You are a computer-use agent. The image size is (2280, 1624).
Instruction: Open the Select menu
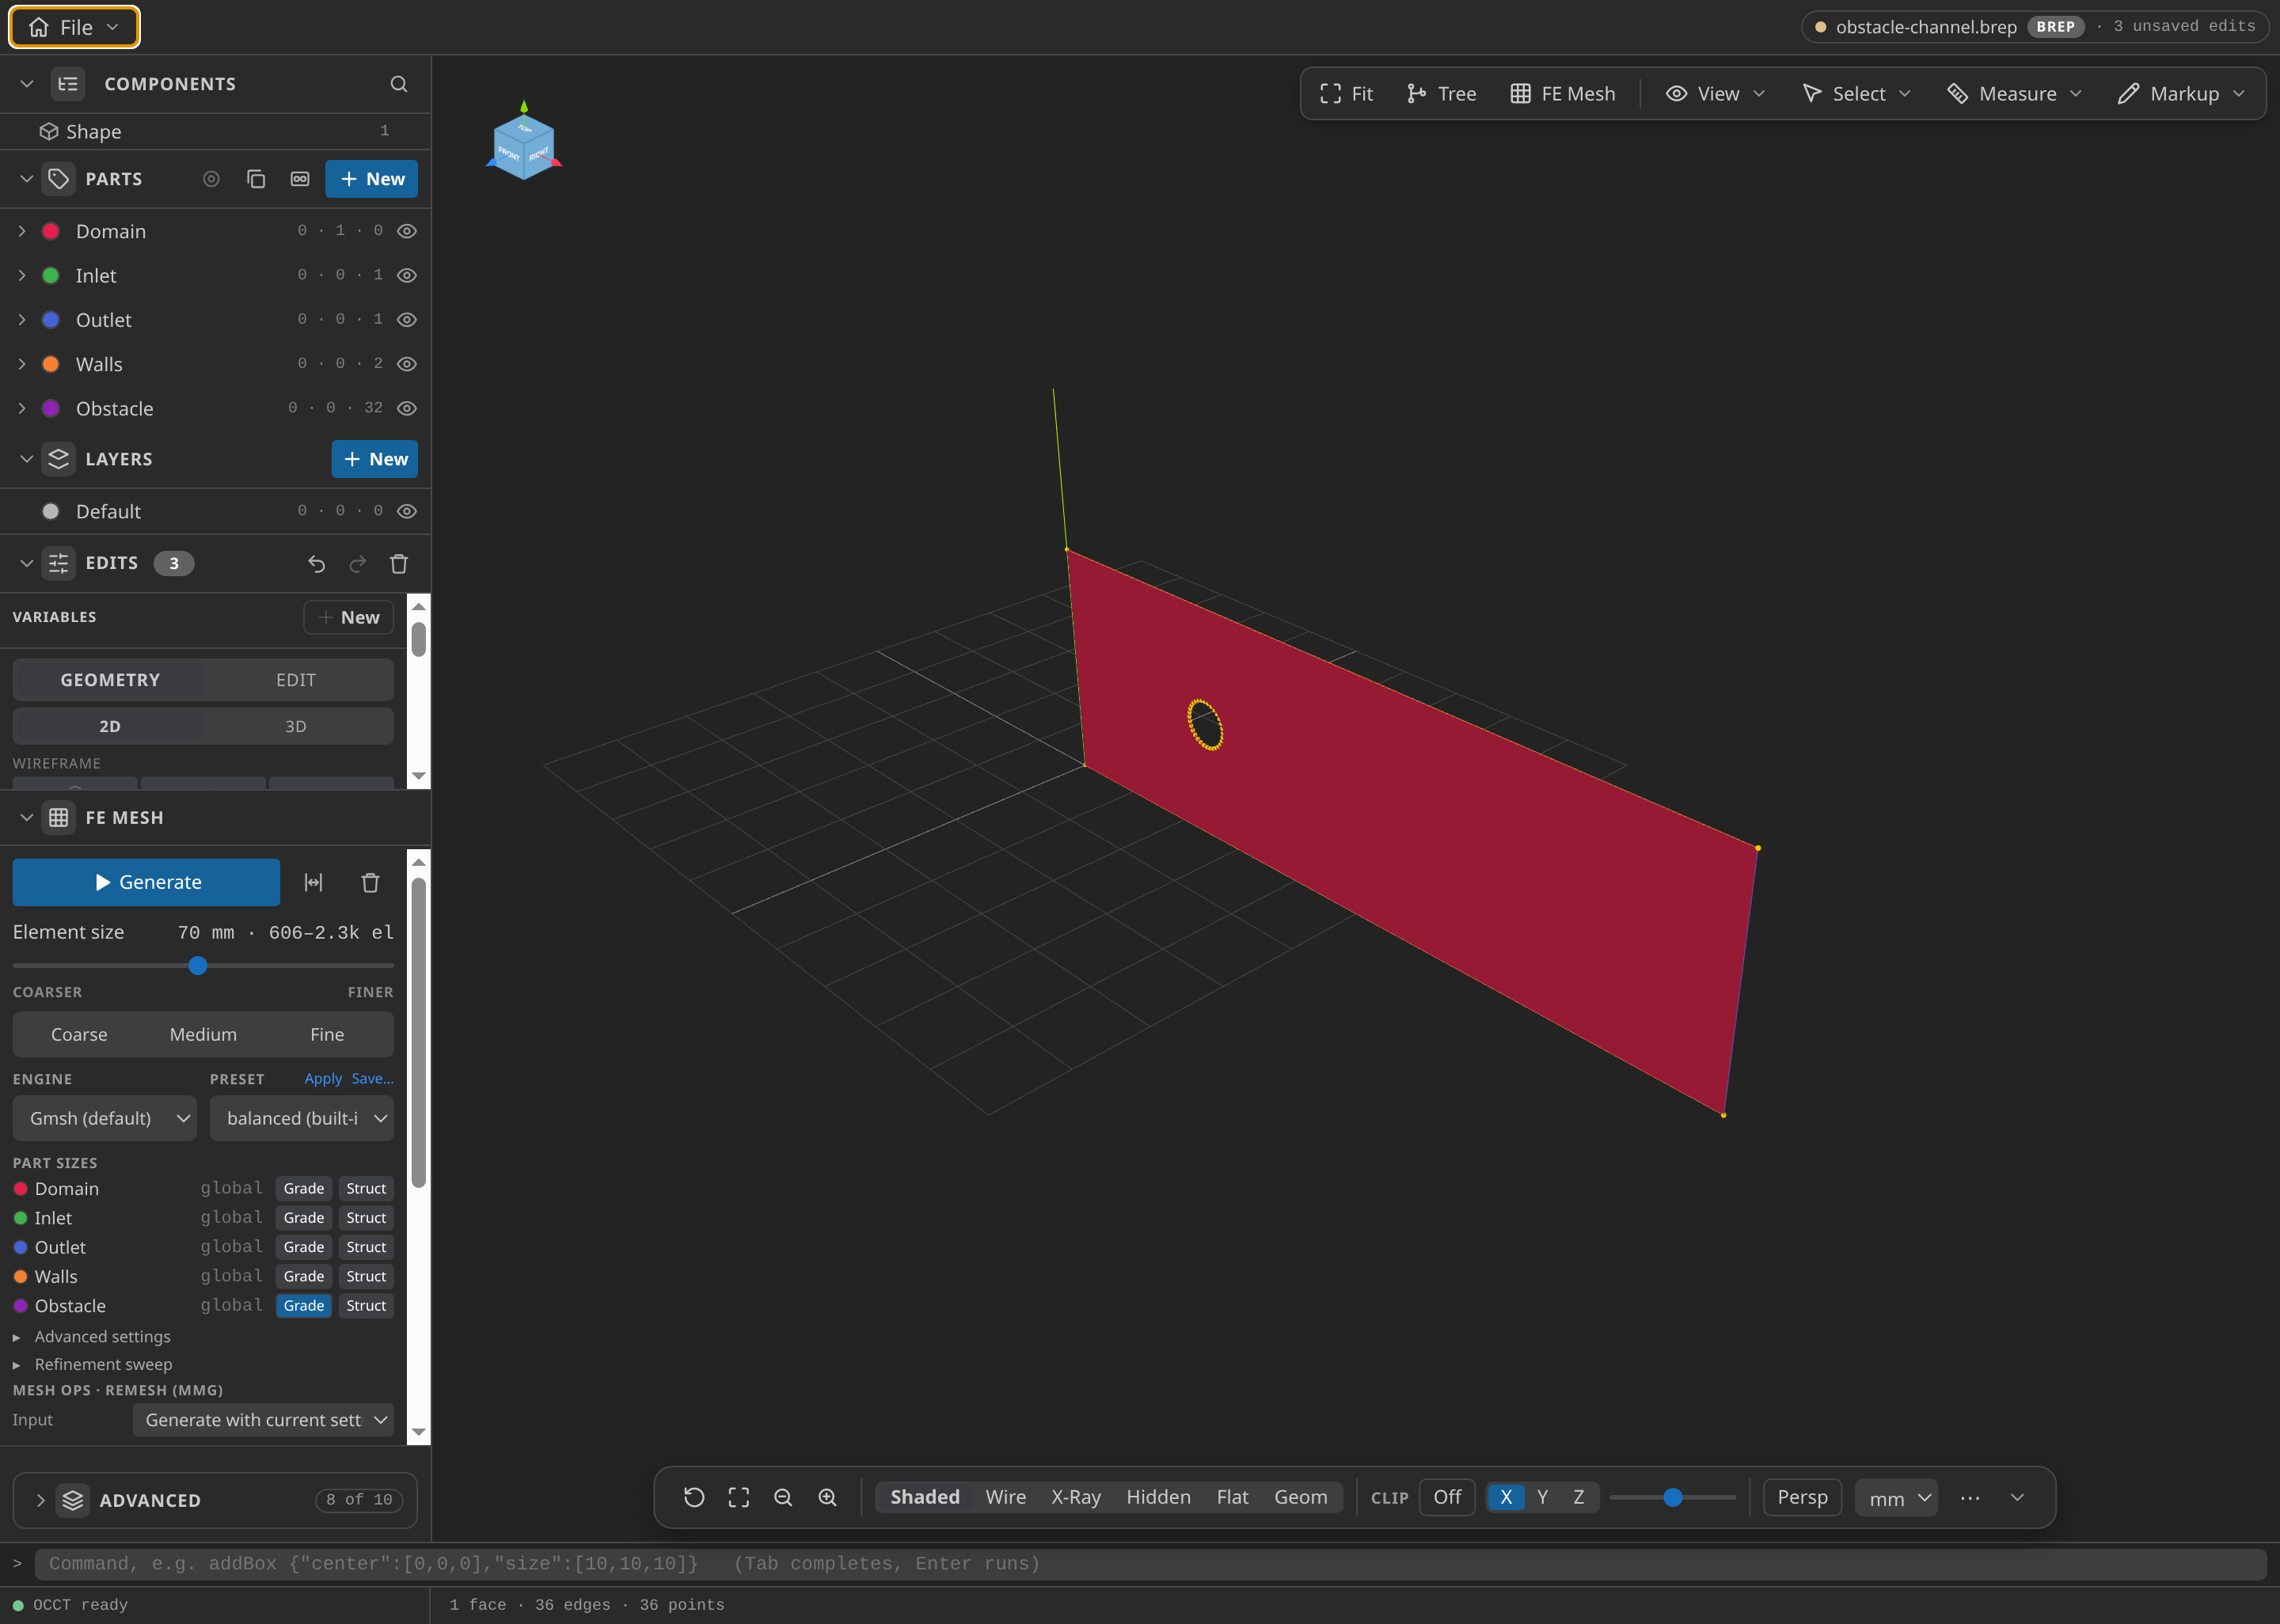[x=1856, y=94]
